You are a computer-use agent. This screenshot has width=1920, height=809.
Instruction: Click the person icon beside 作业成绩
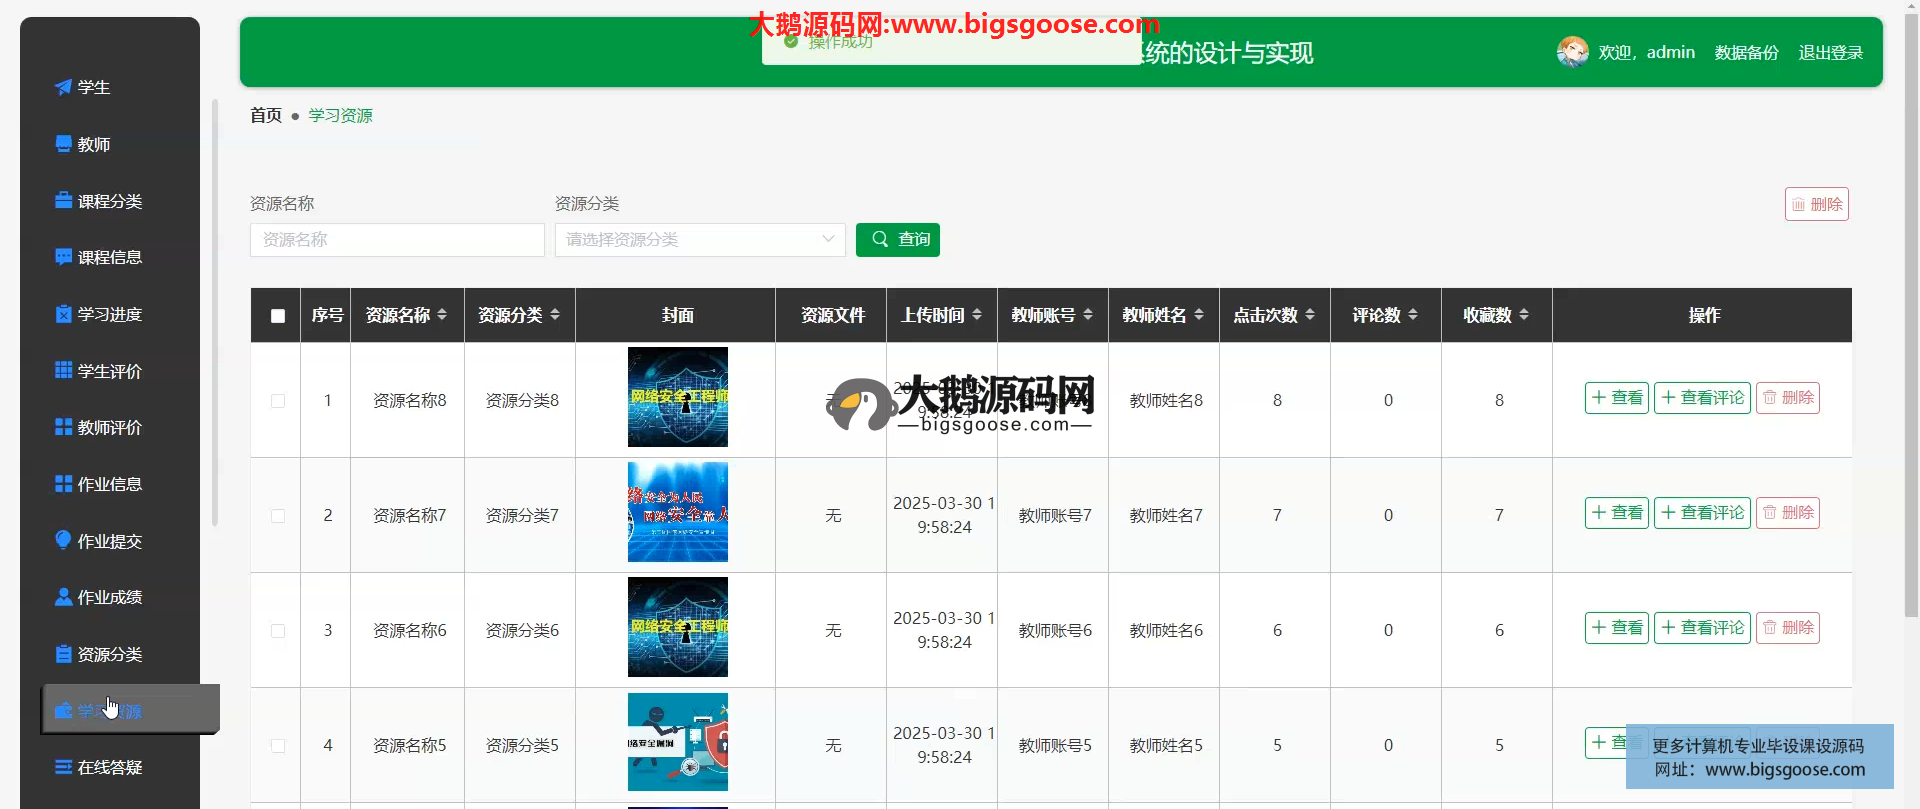pos(63,597)
